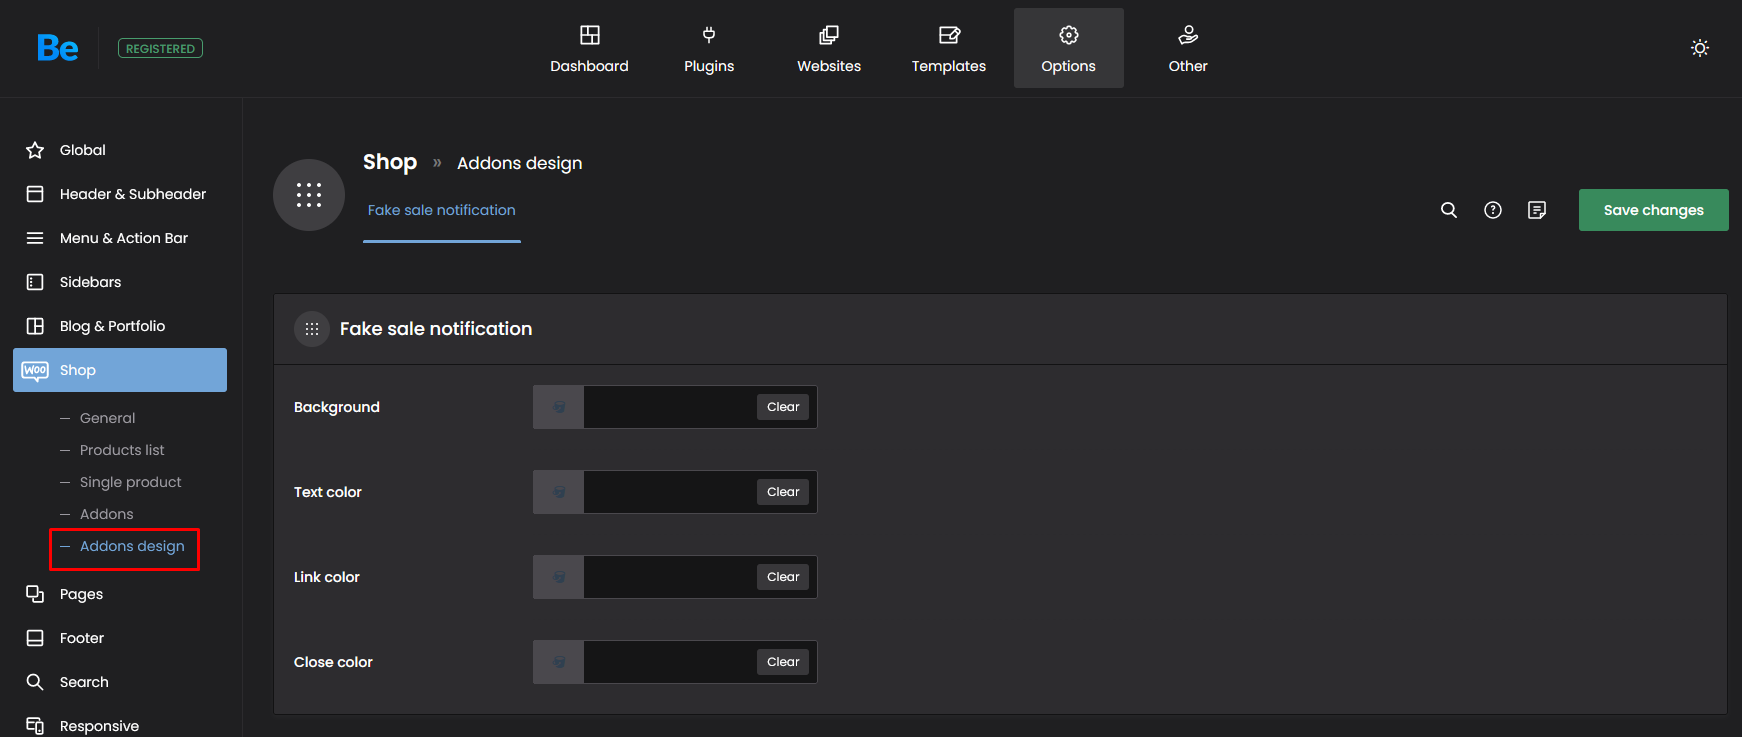Open the Templates section
Screen dimensions: 1742x737
point(949,48)
